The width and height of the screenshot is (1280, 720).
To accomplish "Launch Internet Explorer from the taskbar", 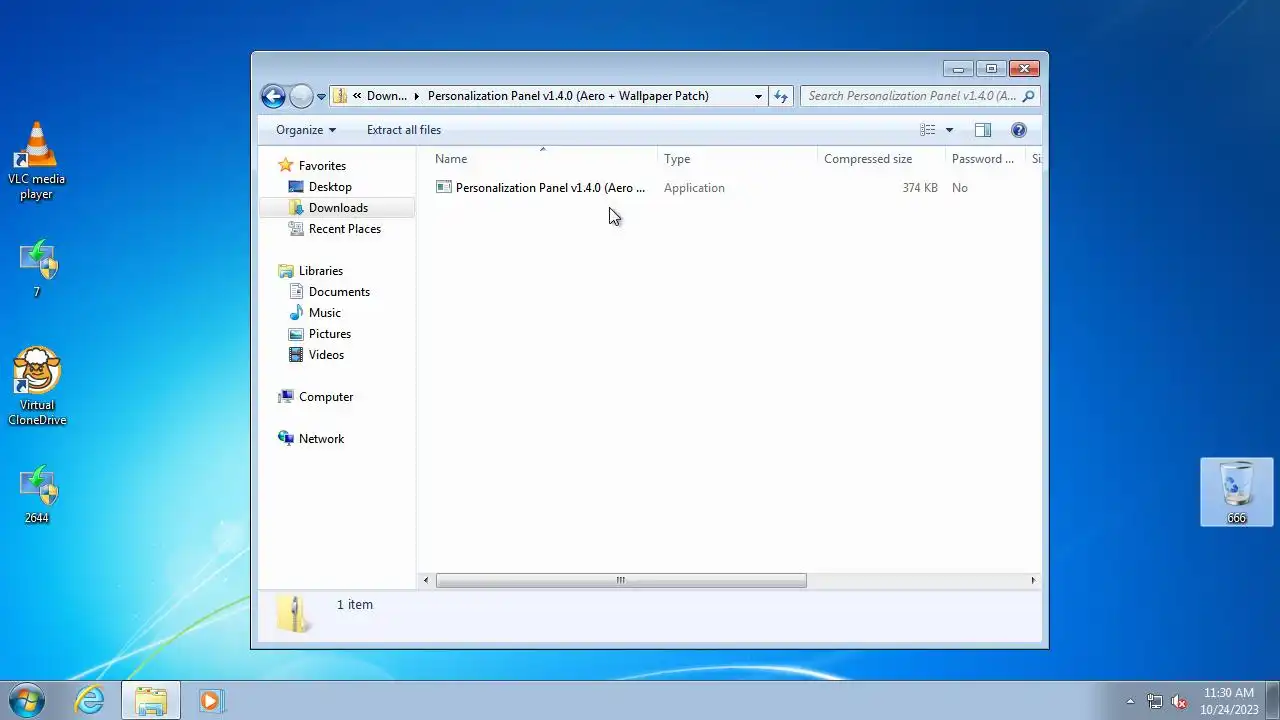I will (x=90, y=700).
